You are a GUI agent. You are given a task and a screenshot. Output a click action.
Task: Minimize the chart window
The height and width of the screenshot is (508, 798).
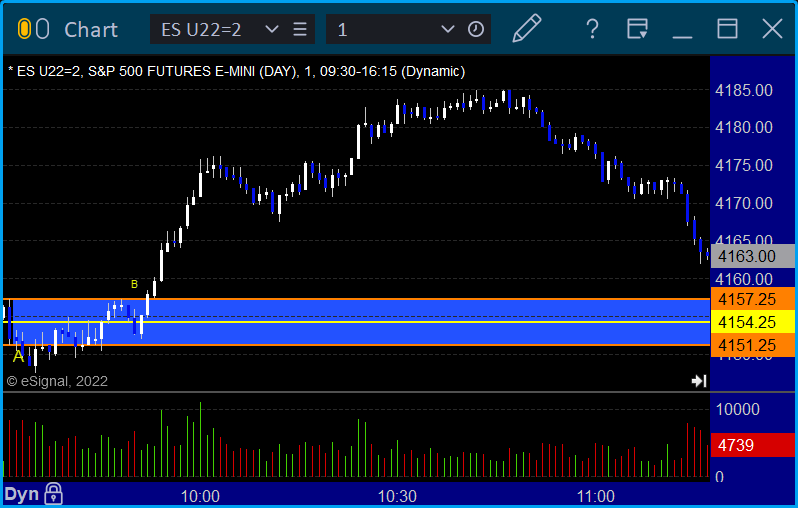(682, 37)
